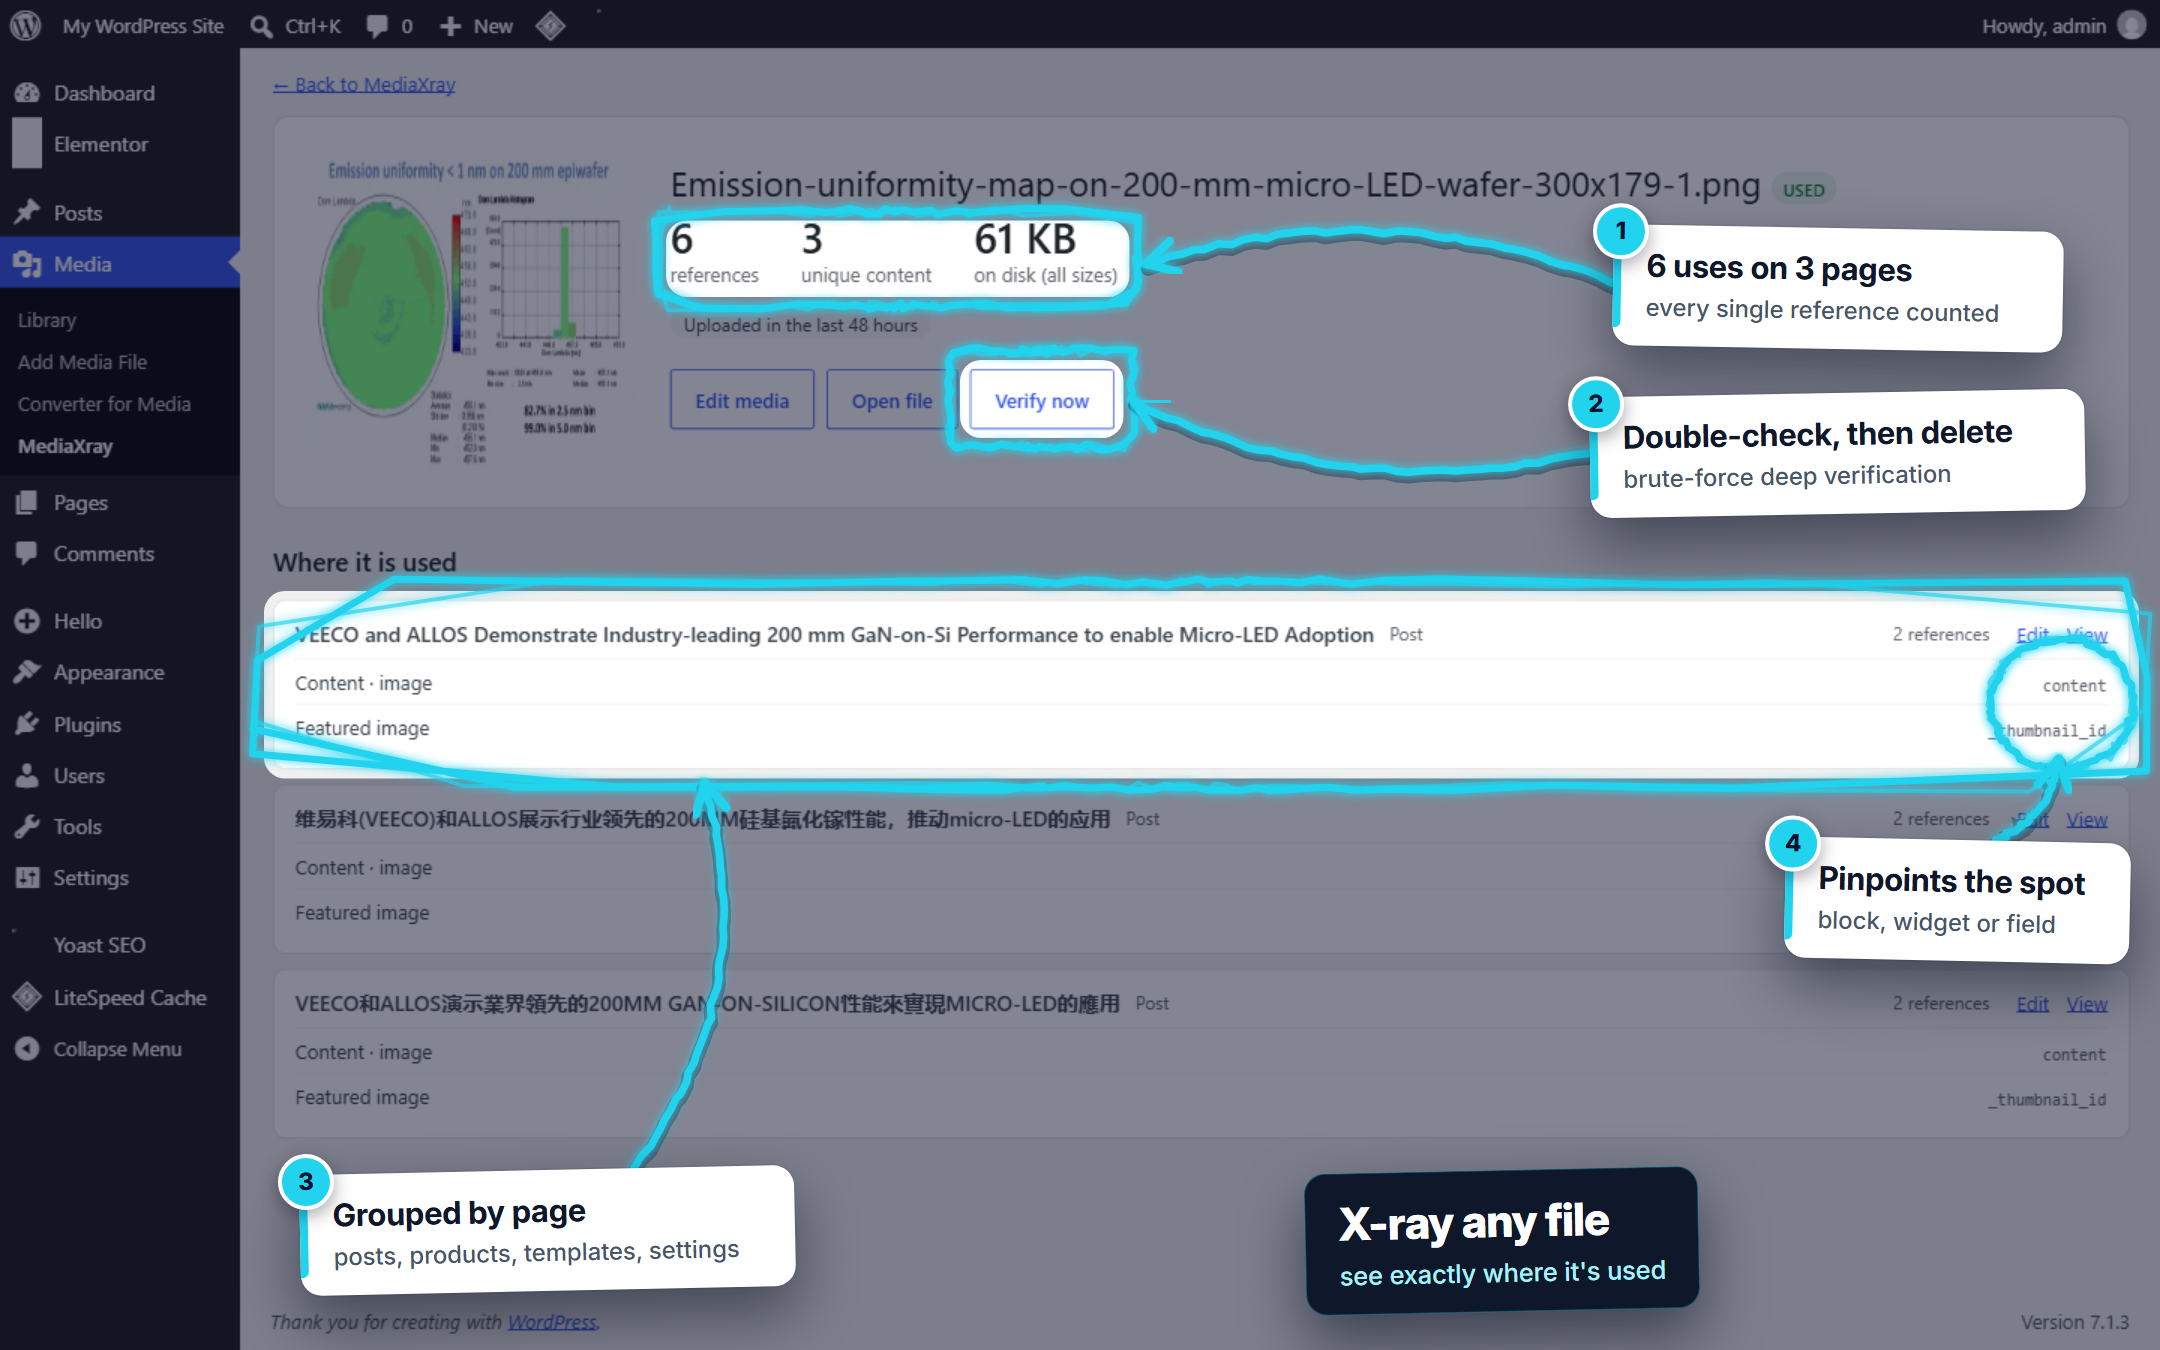2160x1350 pixels.
Task: Click 'Uploaded in the last 48 hours' label
Action: [800, 325]
